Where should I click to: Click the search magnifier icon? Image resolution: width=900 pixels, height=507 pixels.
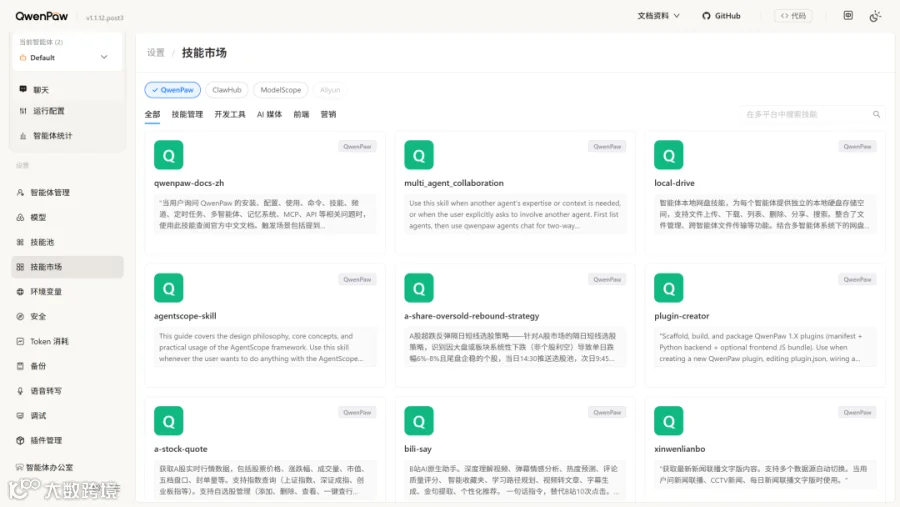(876, 114)
